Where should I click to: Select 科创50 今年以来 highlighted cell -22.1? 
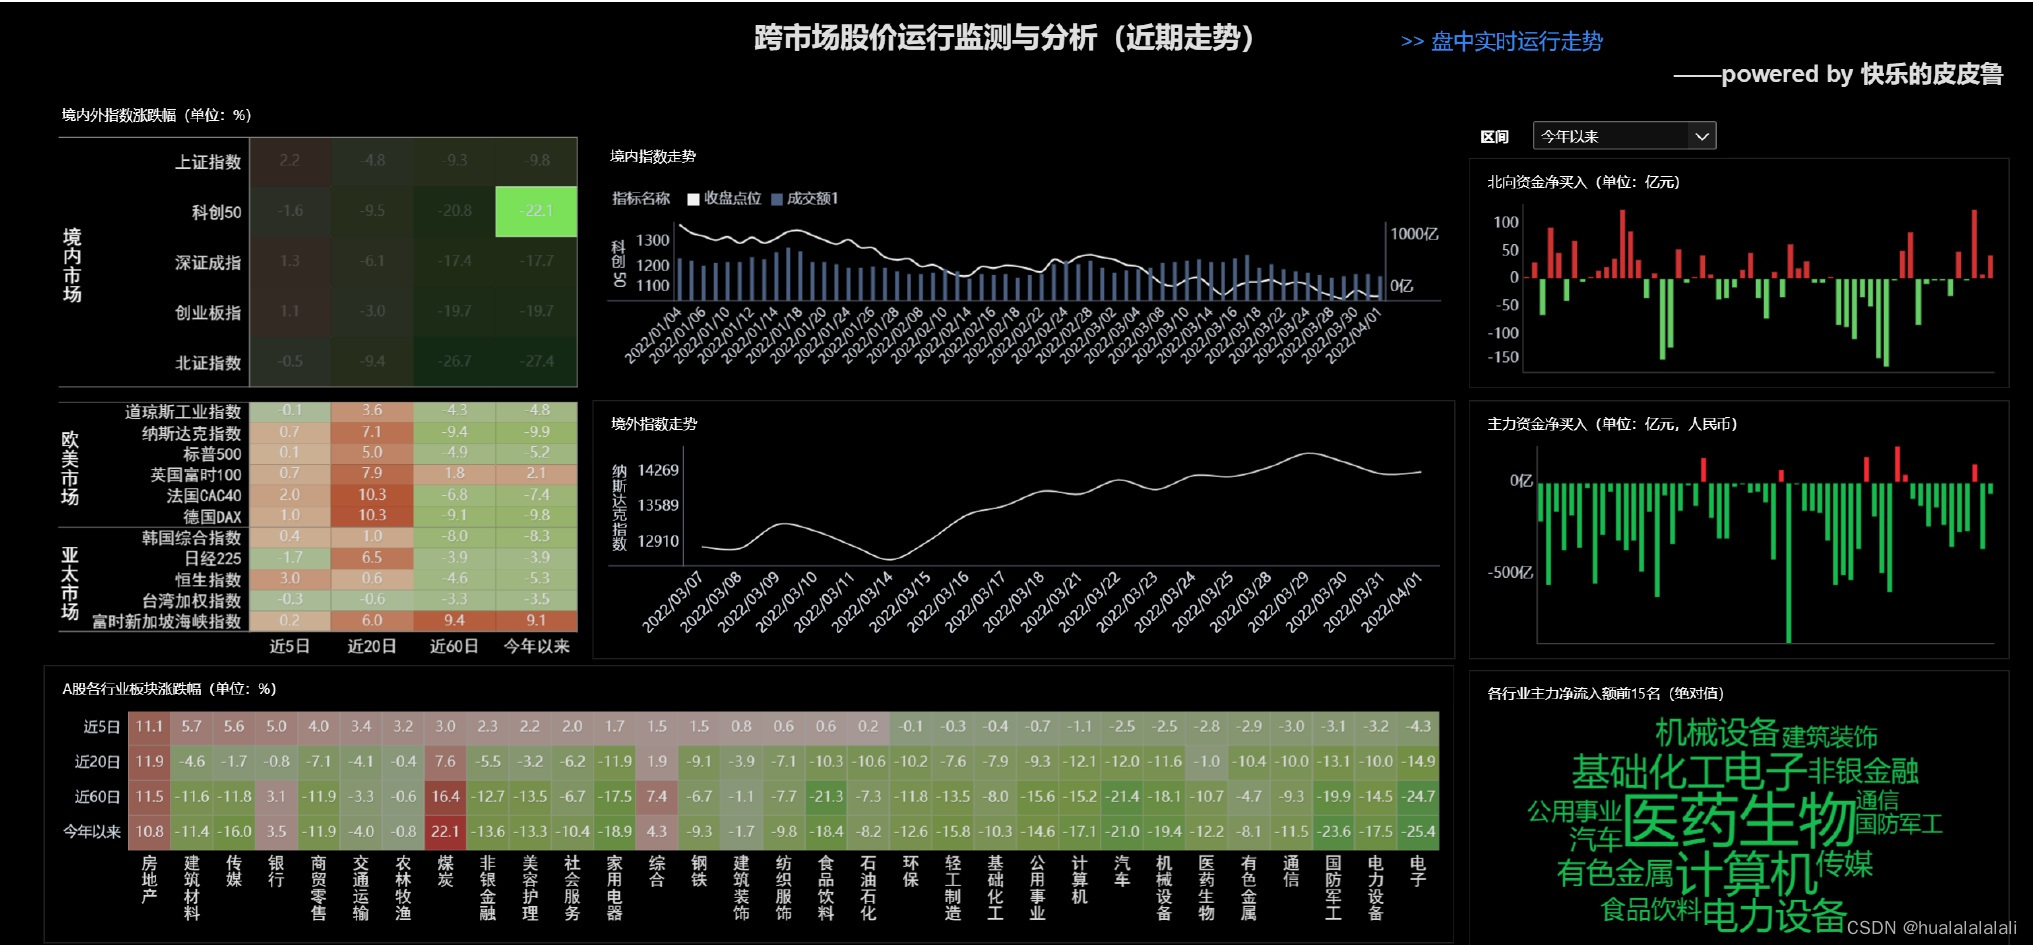pos(536,211)
